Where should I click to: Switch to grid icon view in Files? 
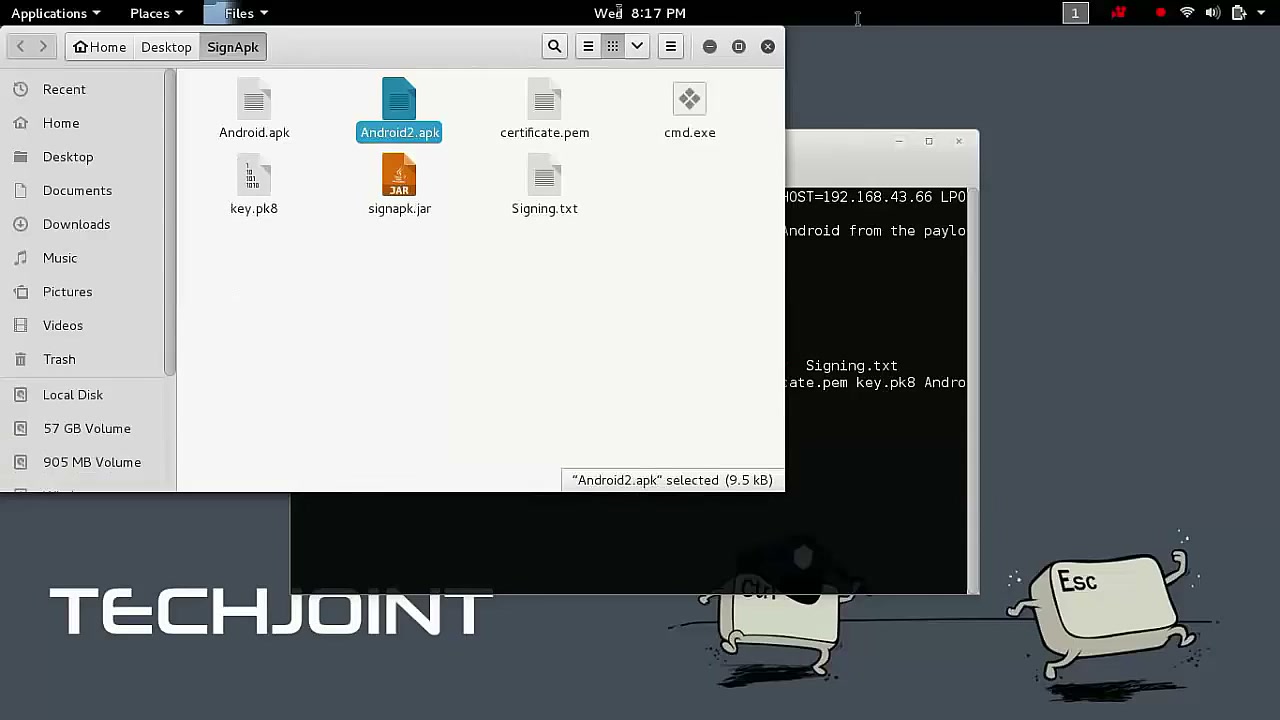click(612, 46)
